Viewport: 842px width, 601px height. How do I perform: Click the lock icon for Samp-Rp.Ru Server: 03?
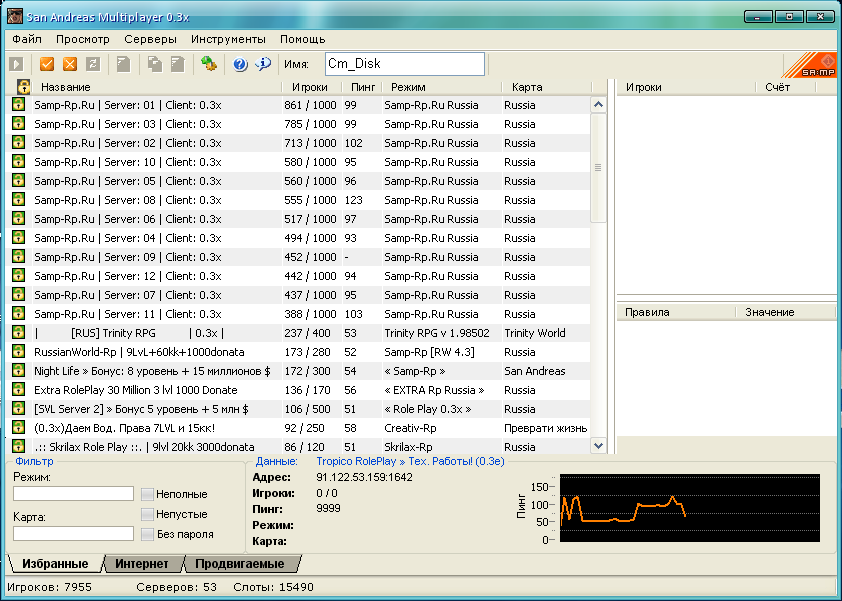pyautogui.click(x=19, y=124)
